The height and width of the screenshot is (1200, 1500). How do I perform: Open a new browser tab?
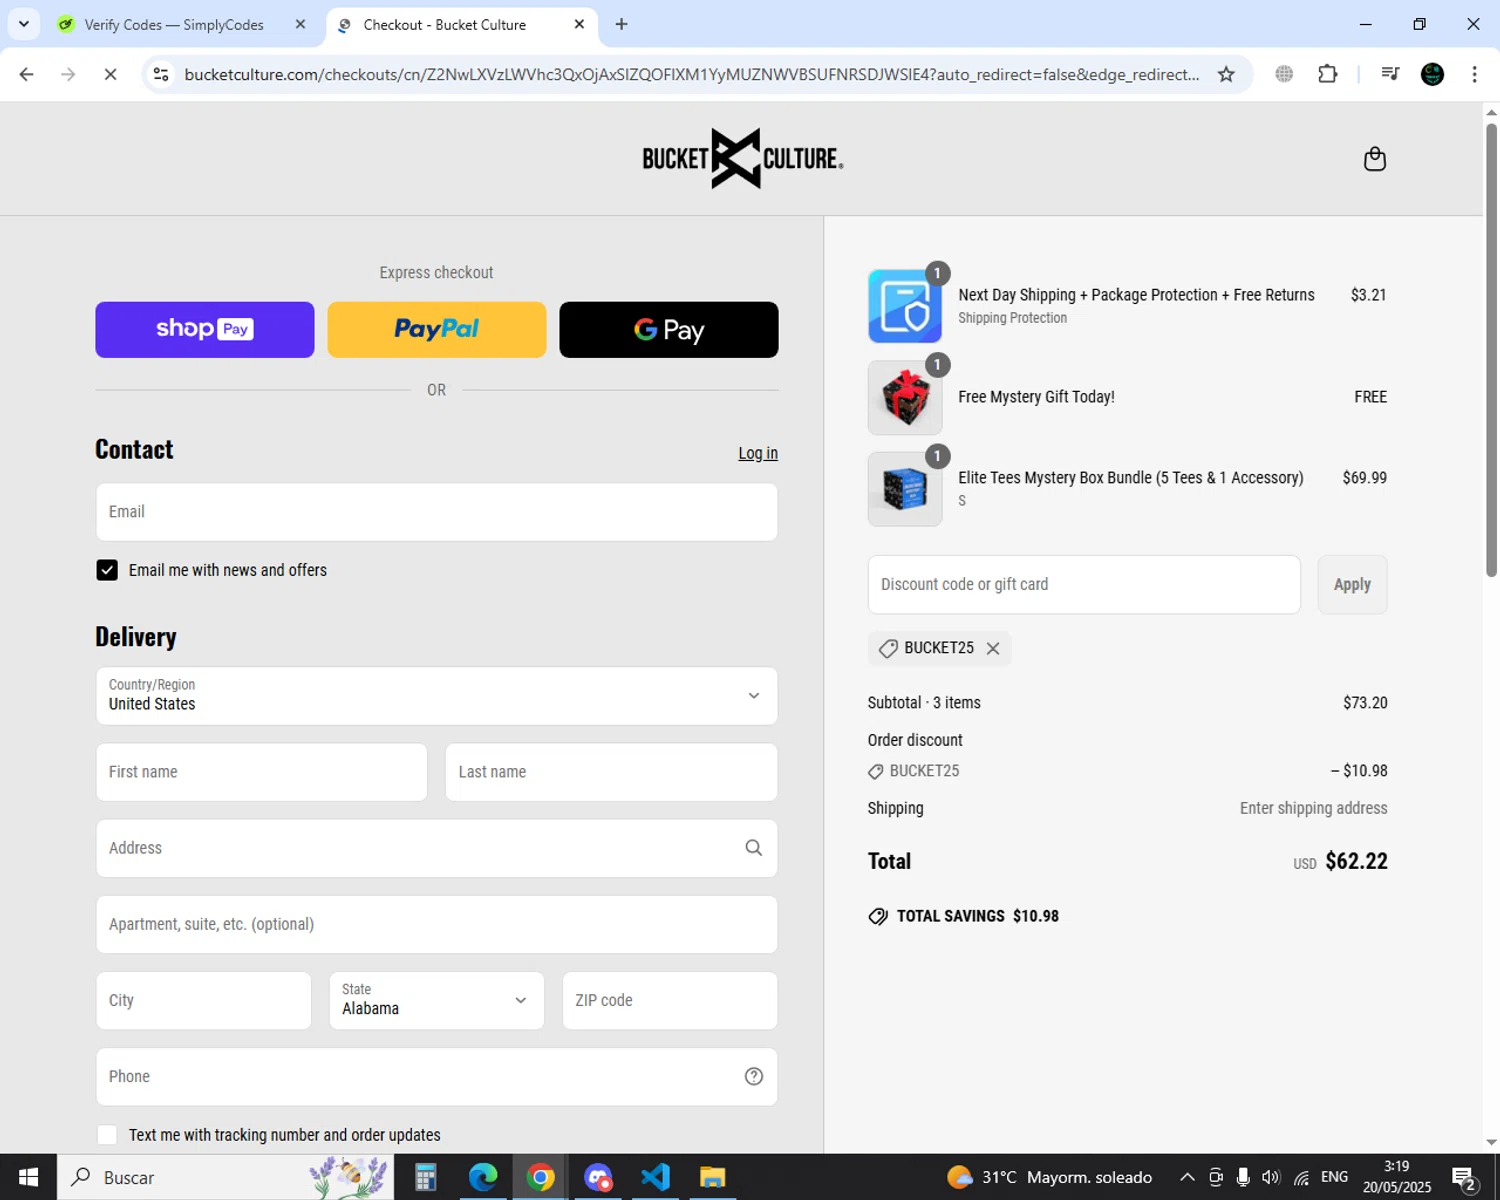[x=621, y=24]
